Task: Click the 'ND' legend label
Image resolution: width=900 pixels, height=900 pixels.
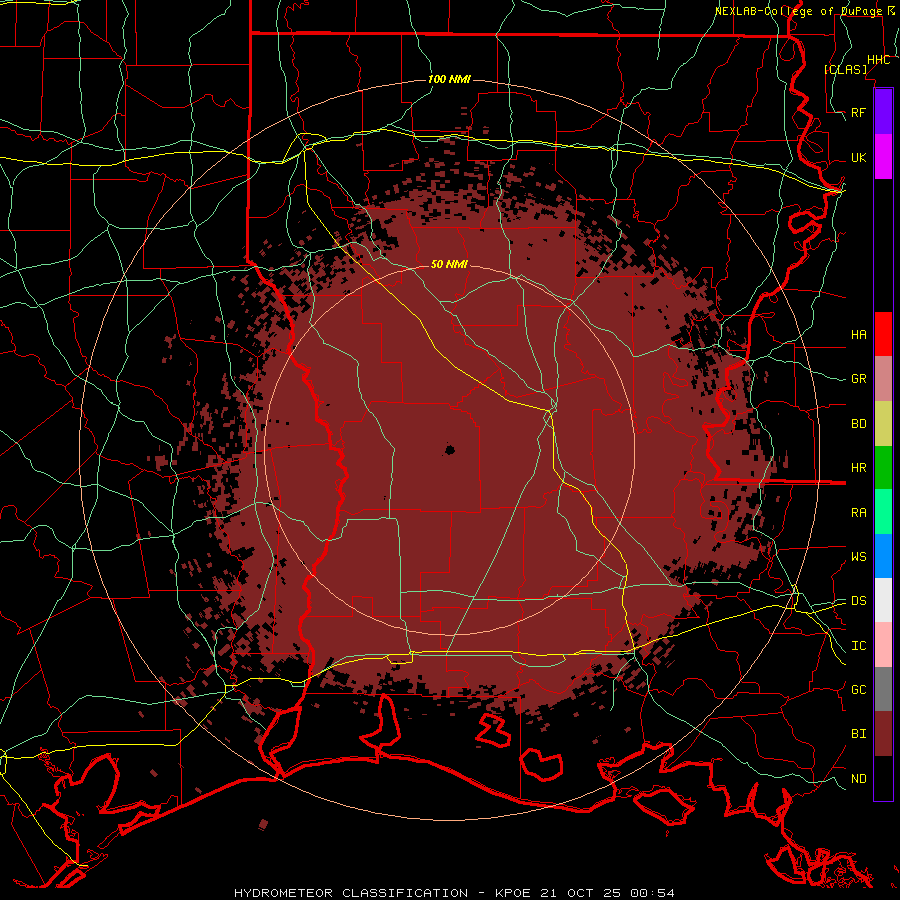Action: pos(858,779)
